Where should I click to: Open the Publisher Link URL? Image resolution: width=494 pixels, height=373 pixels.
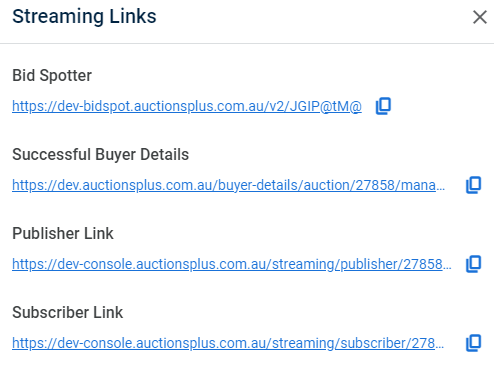coord(232,264)
